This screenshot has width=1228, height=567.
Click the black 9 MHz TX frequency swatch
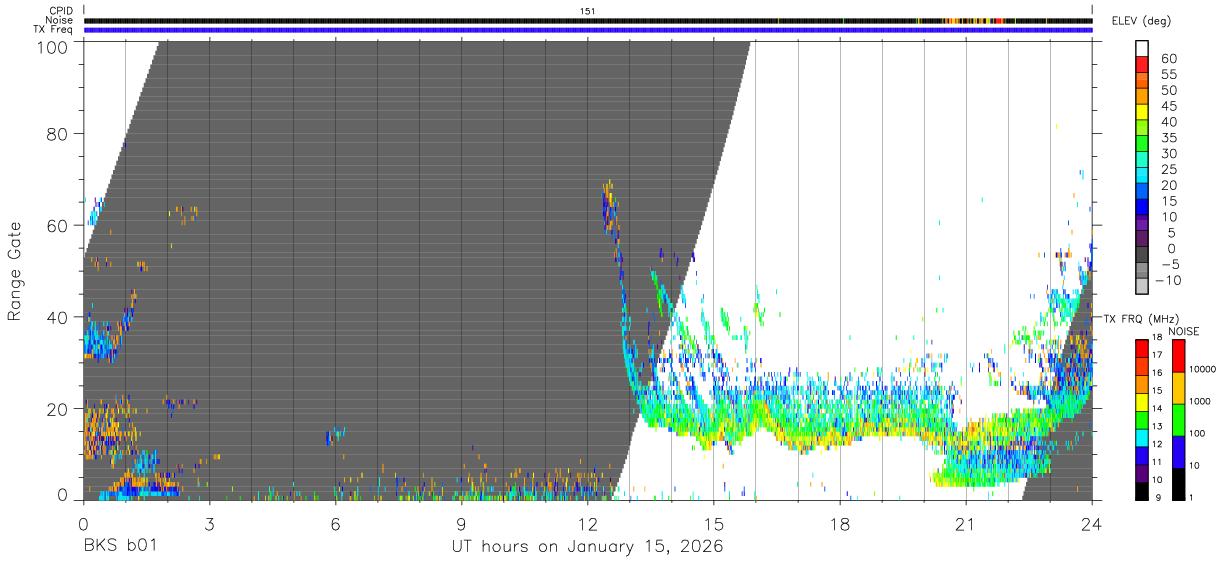coord(1142,491)
